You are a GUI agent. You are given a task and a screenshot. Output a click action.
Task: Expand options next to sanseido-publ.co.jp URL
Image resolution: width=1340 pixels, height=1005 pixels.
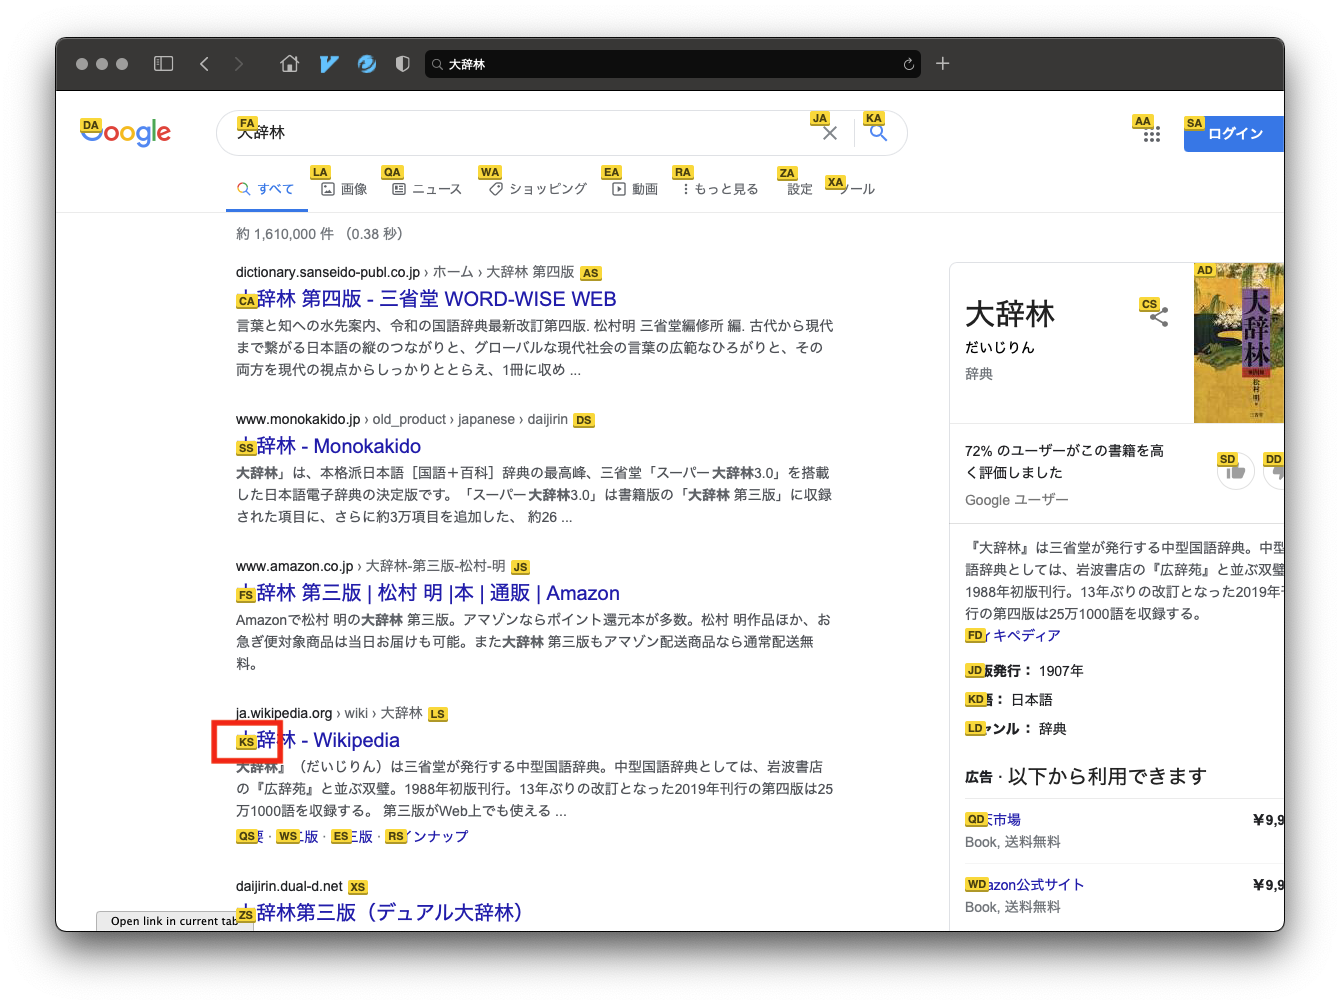[591, 273]
